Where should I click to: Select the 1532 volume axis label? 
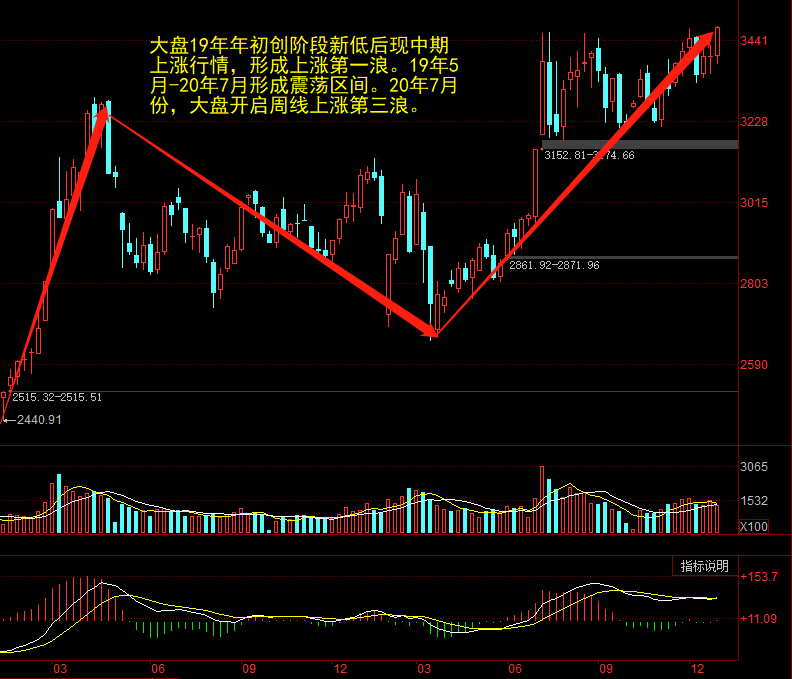[x=753, y=501]
